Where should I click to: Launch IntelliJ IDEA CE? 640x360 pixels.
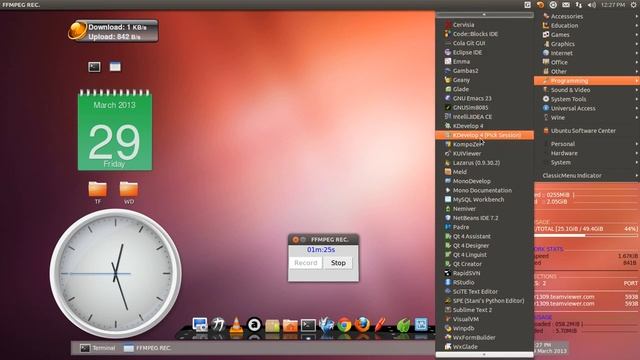(484, 117)
